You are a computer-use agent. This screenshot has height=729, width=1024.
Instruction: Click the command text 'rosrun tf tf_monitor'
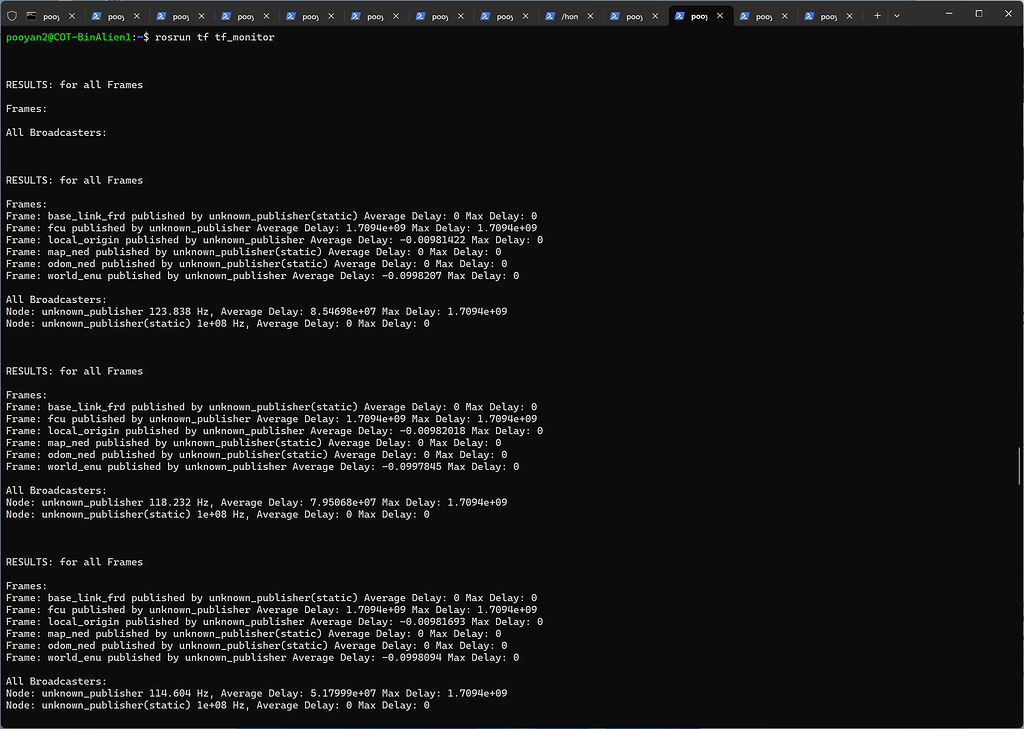tap(215, 37)
